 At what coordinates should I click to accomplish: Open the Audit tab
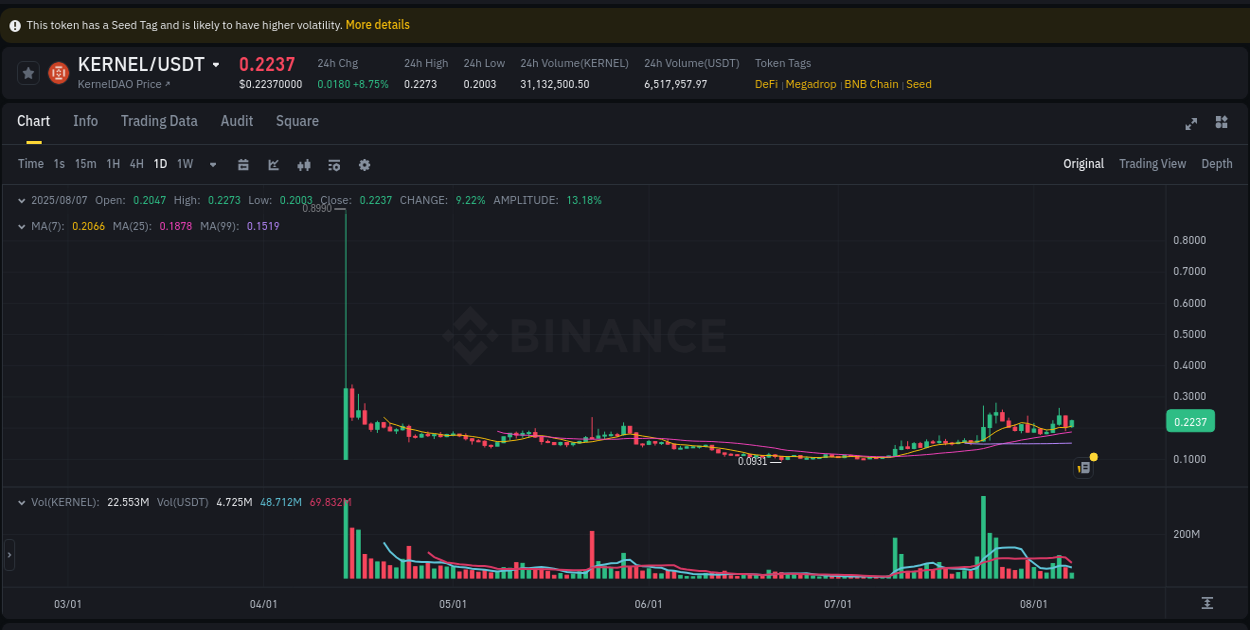[237, 121]
